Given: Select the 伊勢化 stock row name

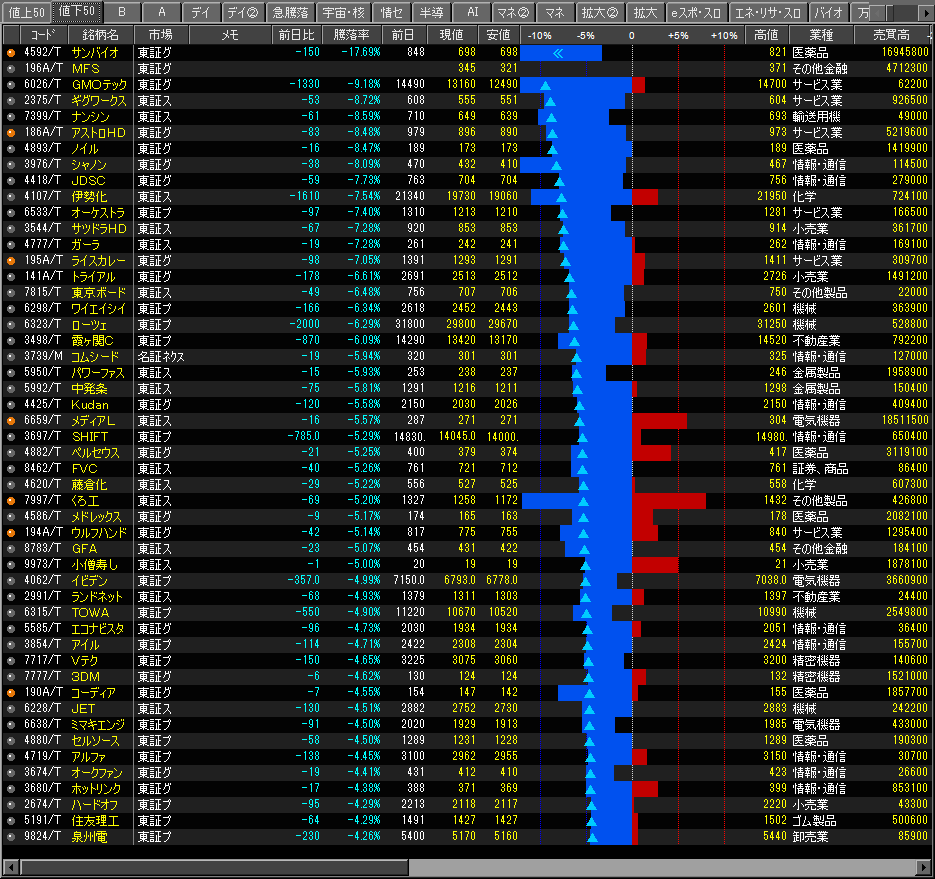Looking at the screenshot, I should pyautogui.click(x=89, y=196).
